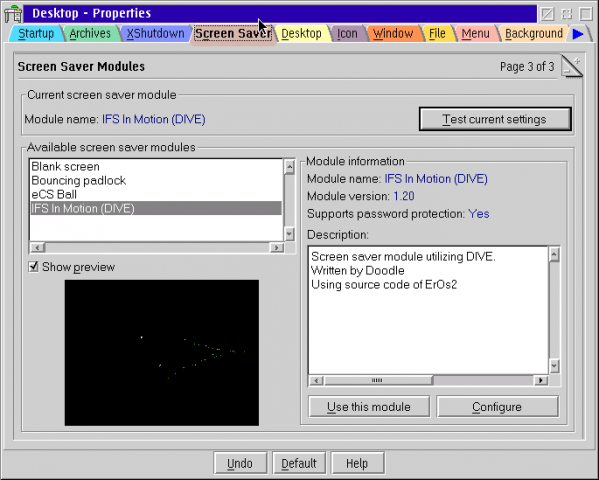The height and width of the screenshot is (480, 599).
Task: Click module list scroll down arrow
Action: [x=290, y=233]
